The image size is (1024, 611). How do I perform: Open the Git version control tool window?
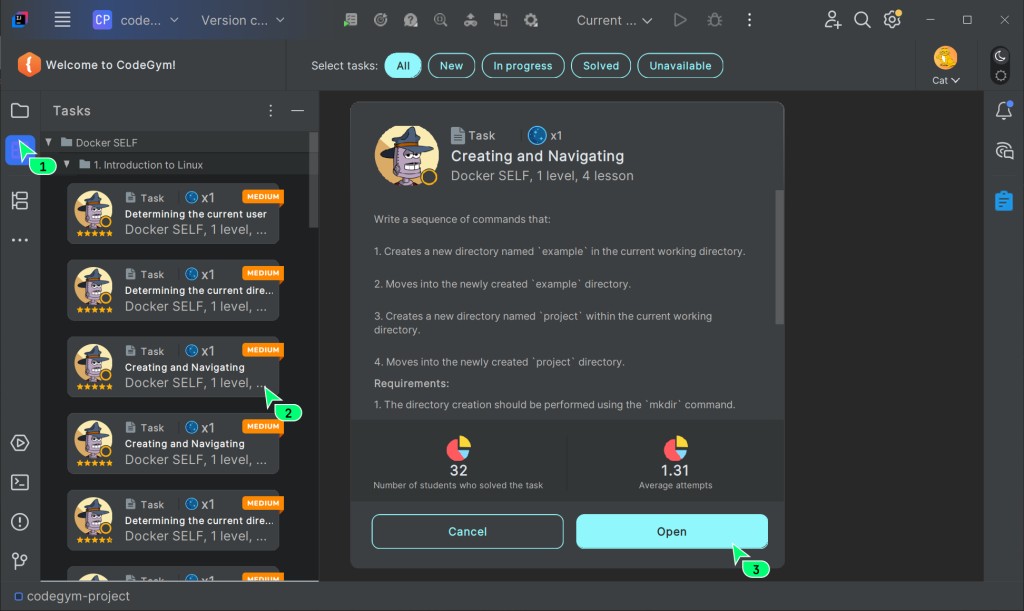pos(20,561)
